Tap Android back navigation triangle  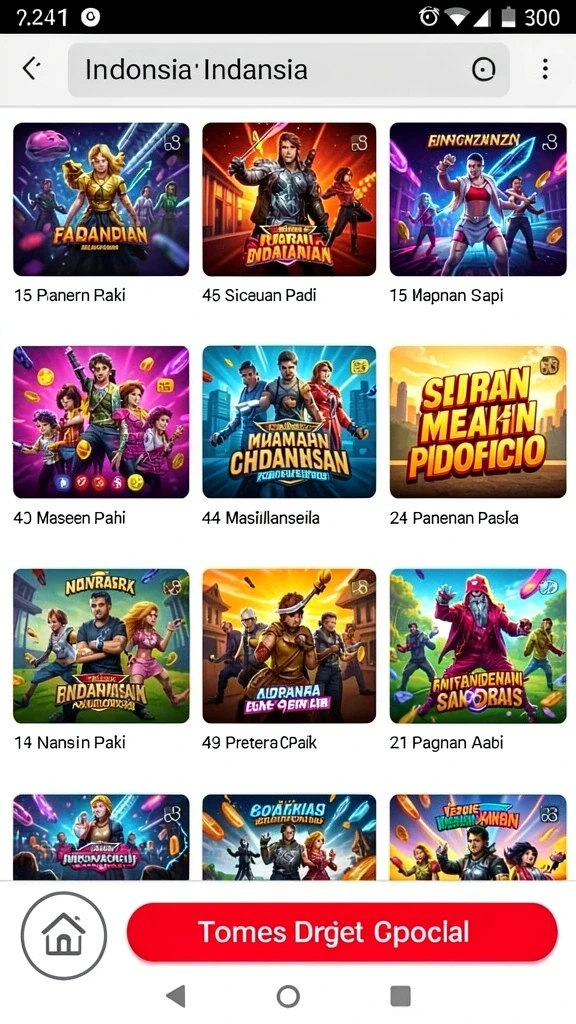(175, 997)
